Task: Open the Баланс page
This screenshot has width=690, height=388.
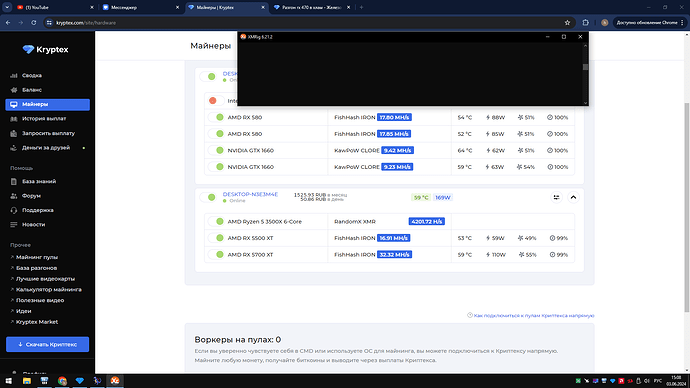Action: pos(32,90)
